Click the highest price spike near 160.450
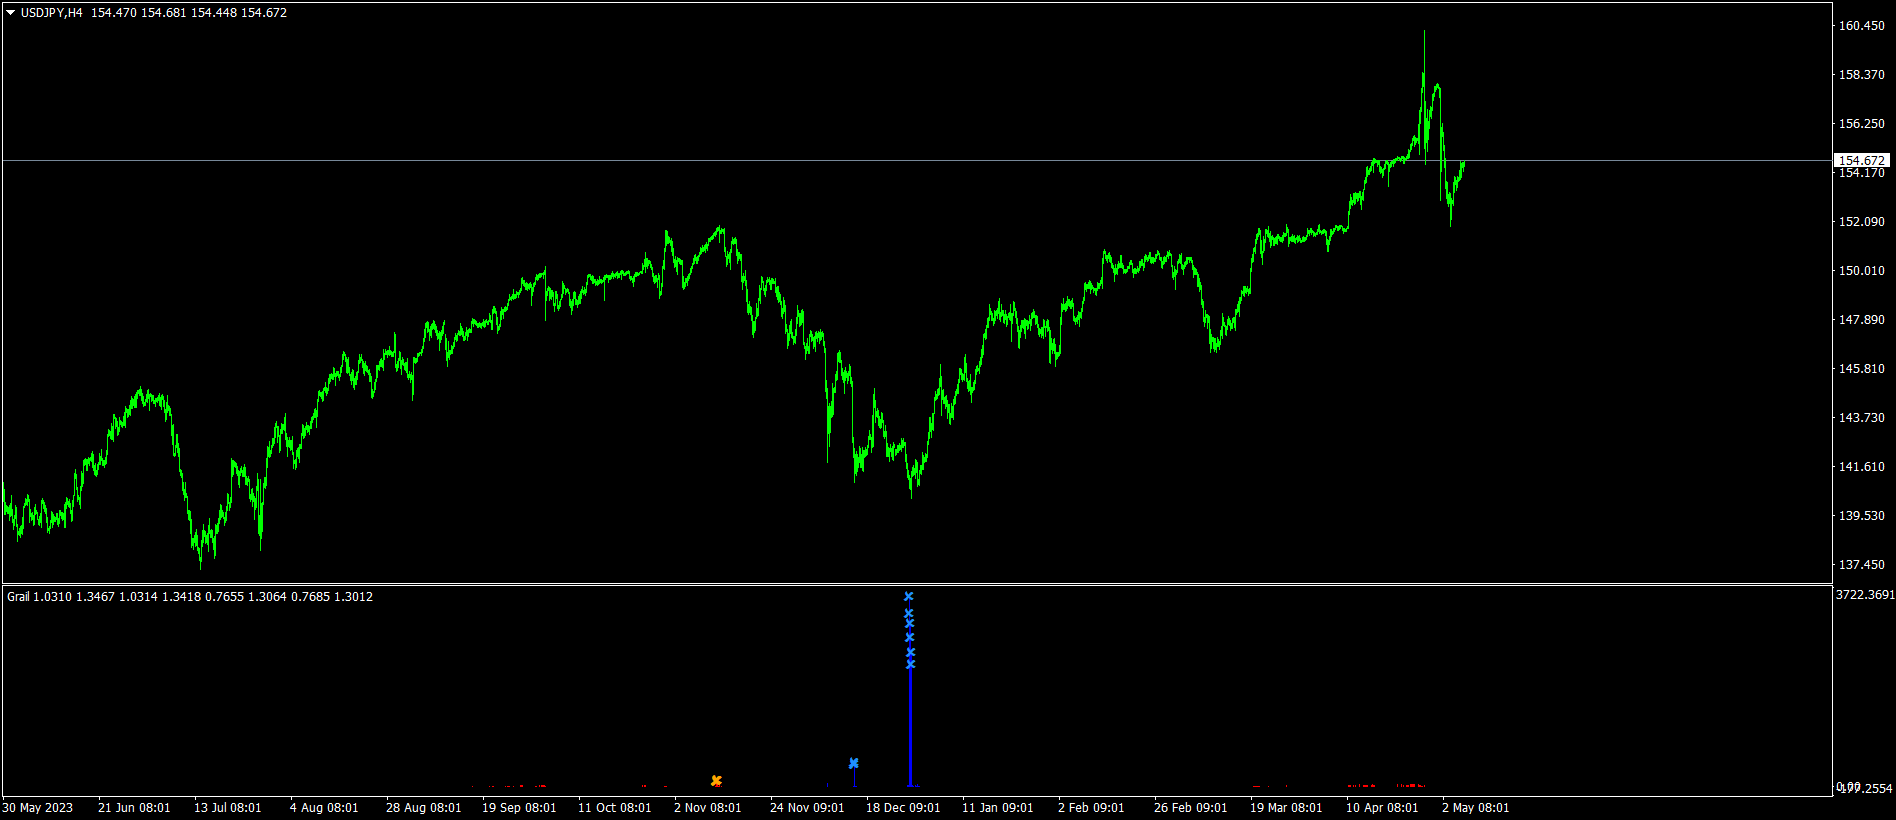Screen dimensions: 1896x820 (1424, 34)
